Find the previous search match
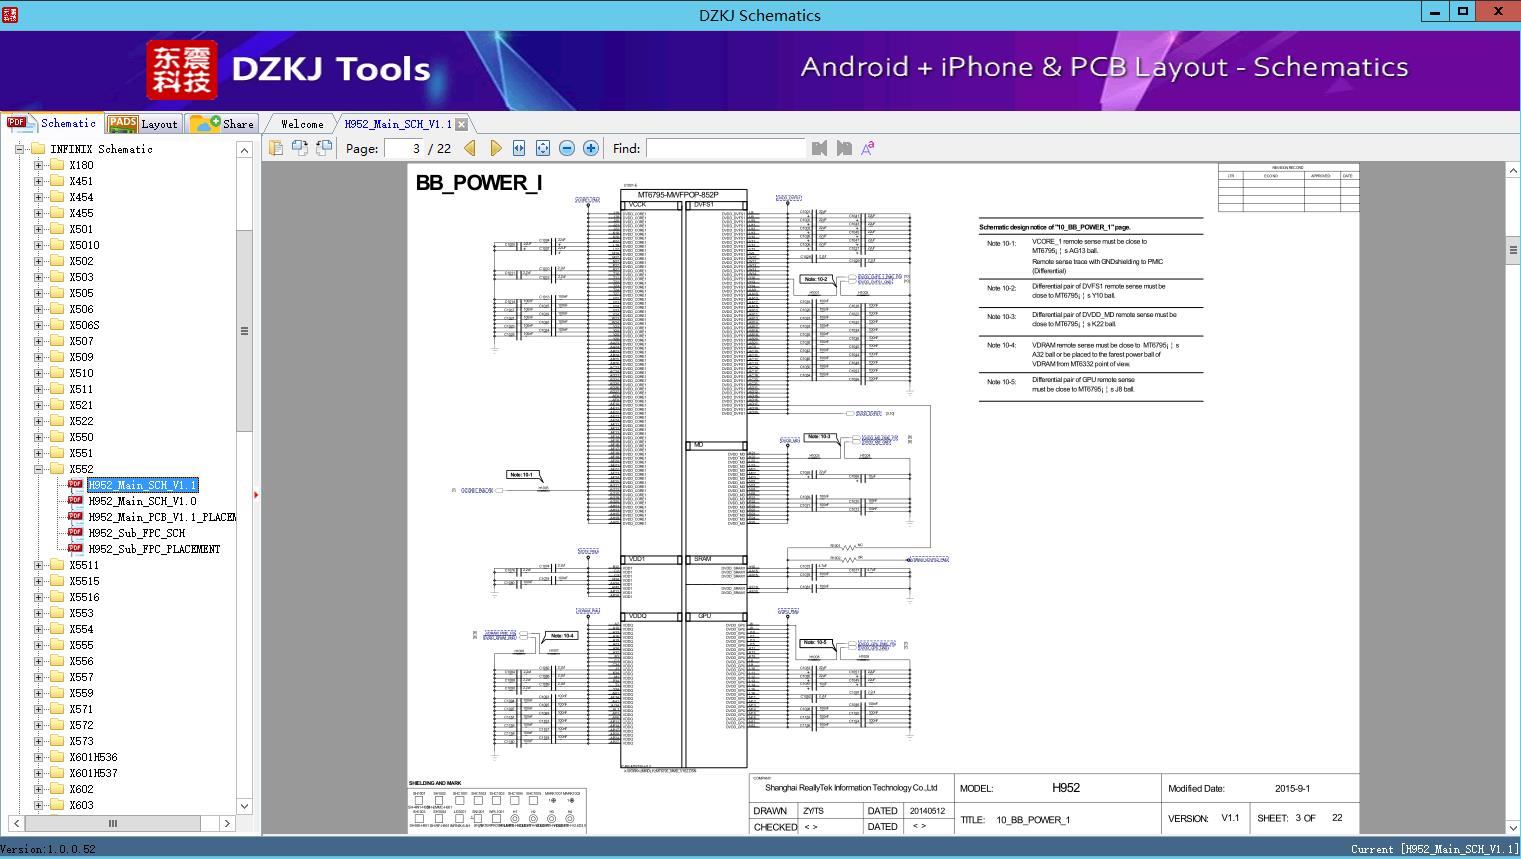1521x859 pixels. (820, 148)
